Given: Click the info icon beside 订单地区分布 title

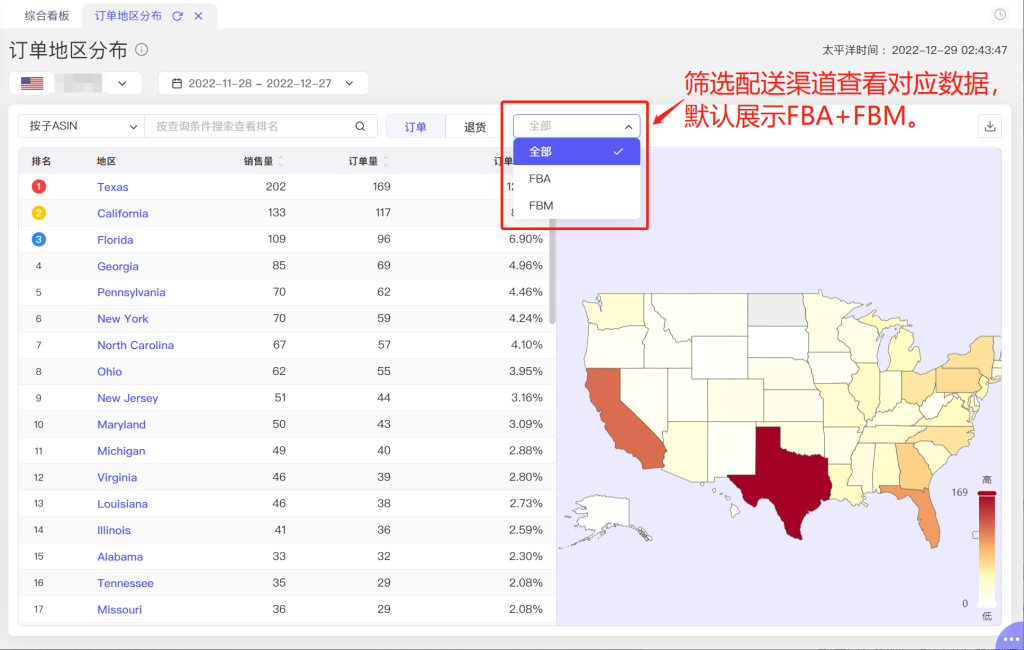Looking at the screenshot, I should coord(141,50).
